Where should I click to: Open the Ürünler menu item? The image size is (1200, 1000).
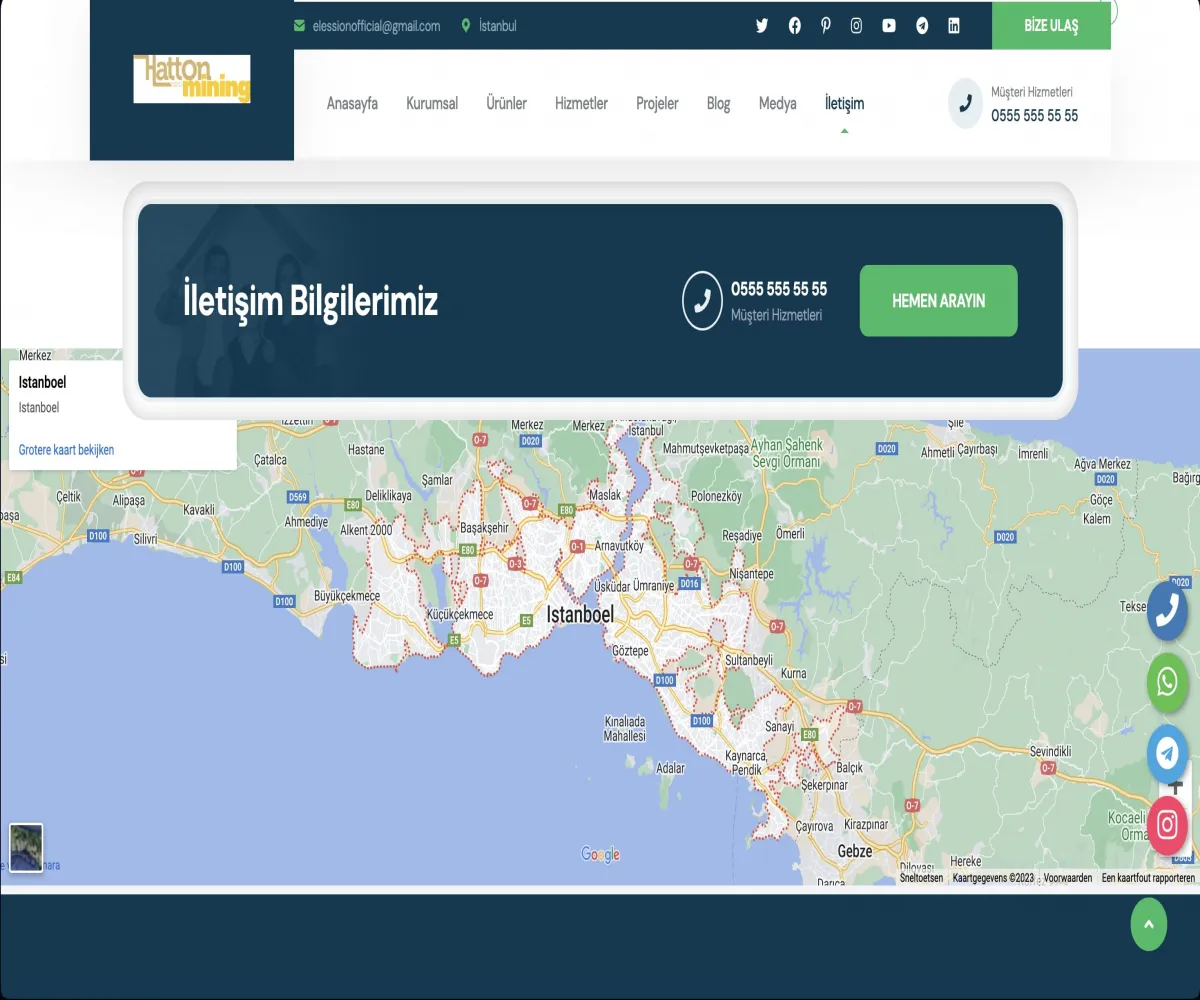tap(506, 103)
